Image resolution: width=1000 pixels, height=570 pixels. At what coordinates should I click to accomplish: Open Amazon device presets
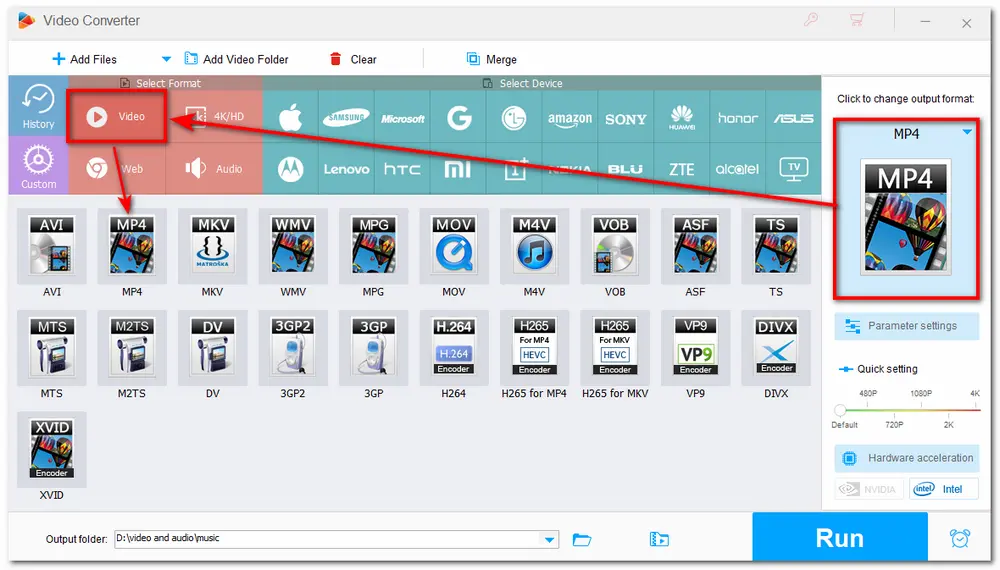point(570,118)
